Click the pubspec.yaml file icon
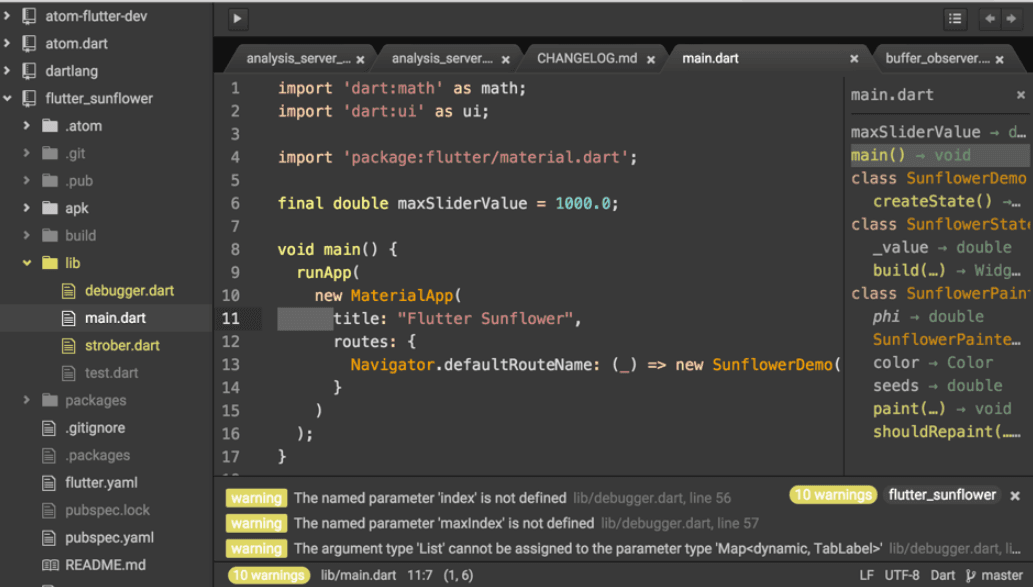Image resolution: width=1033 pixels, height=587 pixels. (x=49, y=538)
